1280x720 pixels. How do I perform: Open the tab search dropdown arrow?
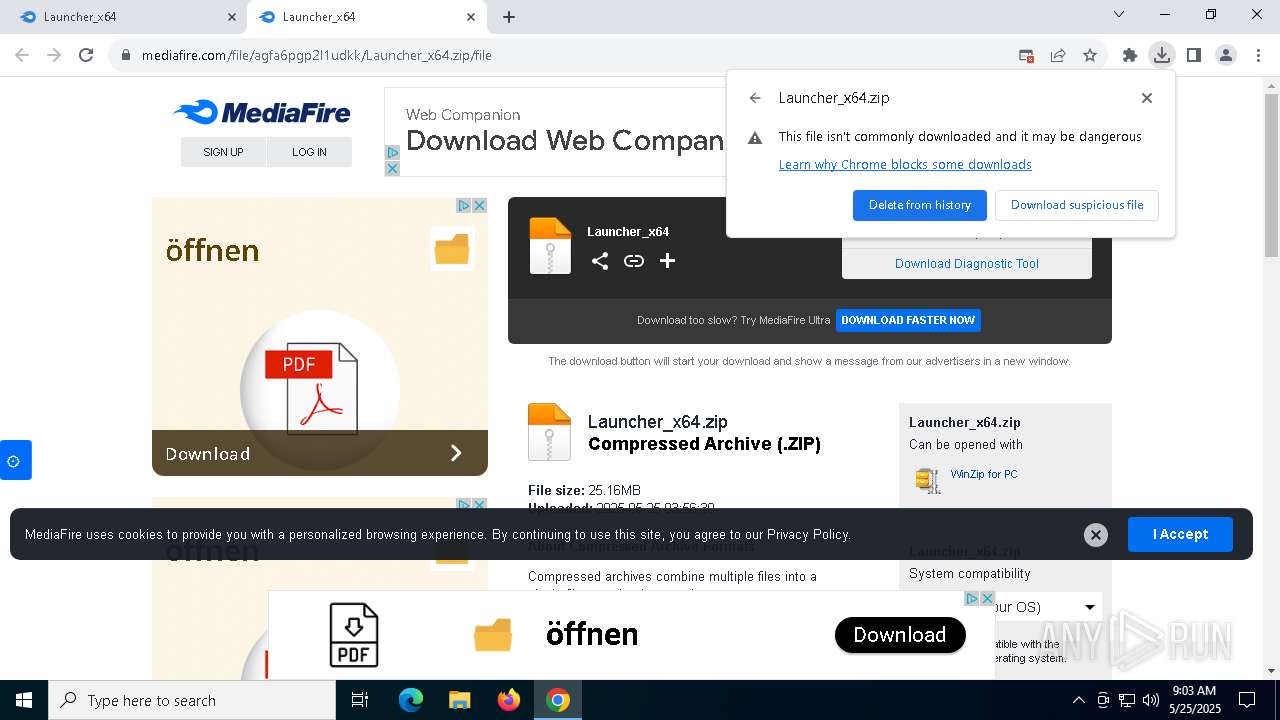point(1119,15)
